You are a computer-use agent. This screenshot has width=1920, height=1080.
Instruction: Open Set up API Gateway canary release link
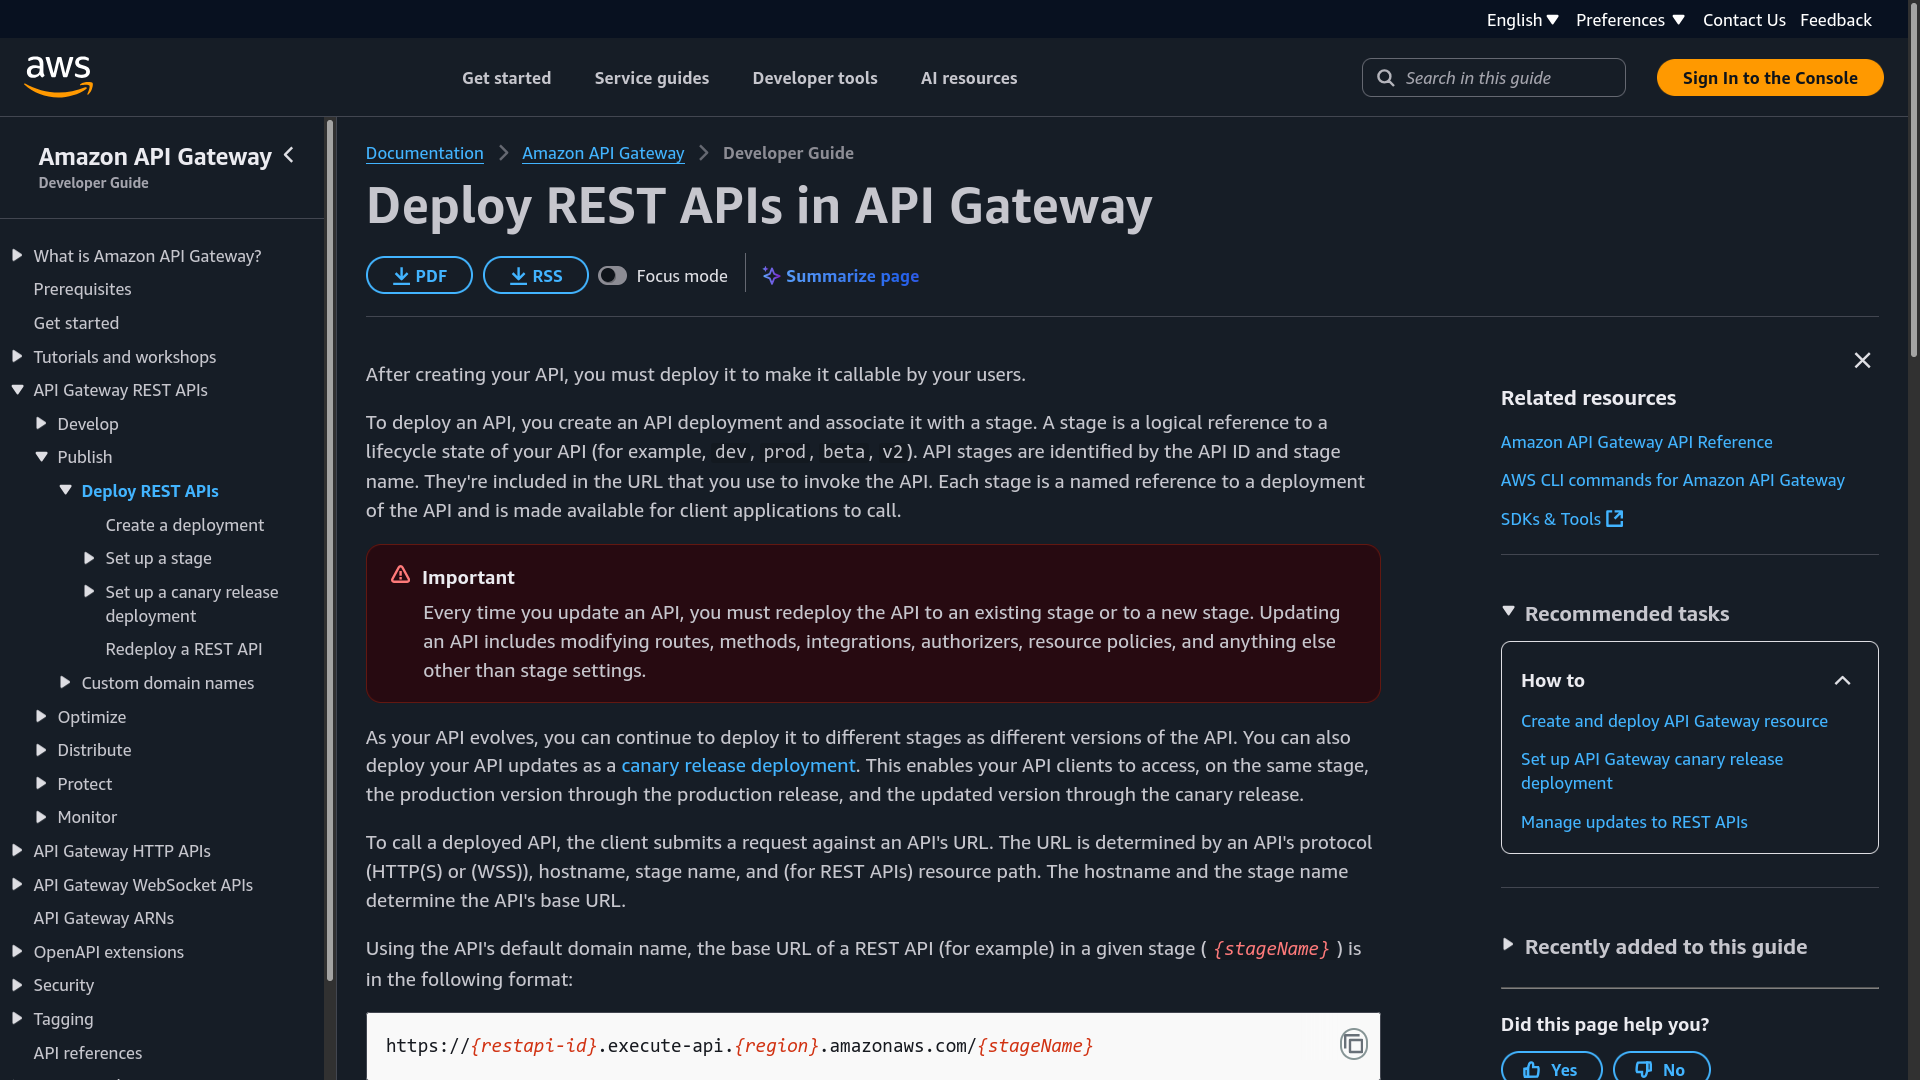[x=1651, y=771]
